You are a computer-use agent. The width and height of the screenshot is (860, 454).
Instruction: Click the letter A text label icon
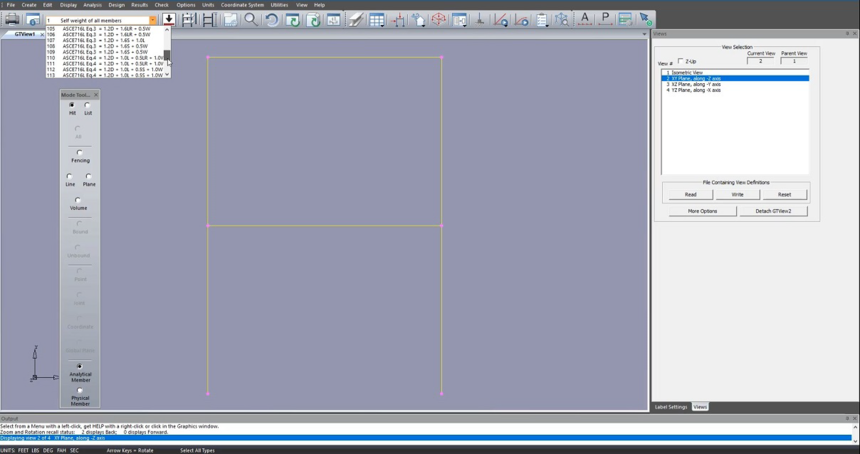pyautogui.click(x=584, y=20)
